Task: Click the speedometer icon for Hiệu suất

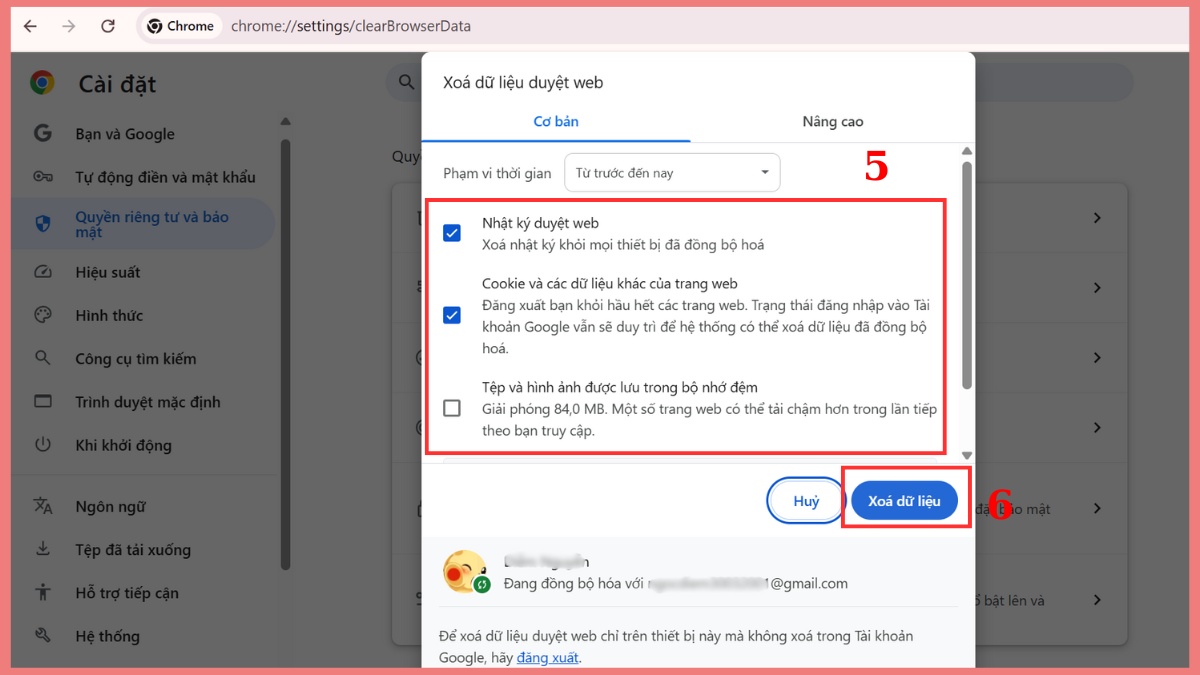Action: click(x=42, y=272)
